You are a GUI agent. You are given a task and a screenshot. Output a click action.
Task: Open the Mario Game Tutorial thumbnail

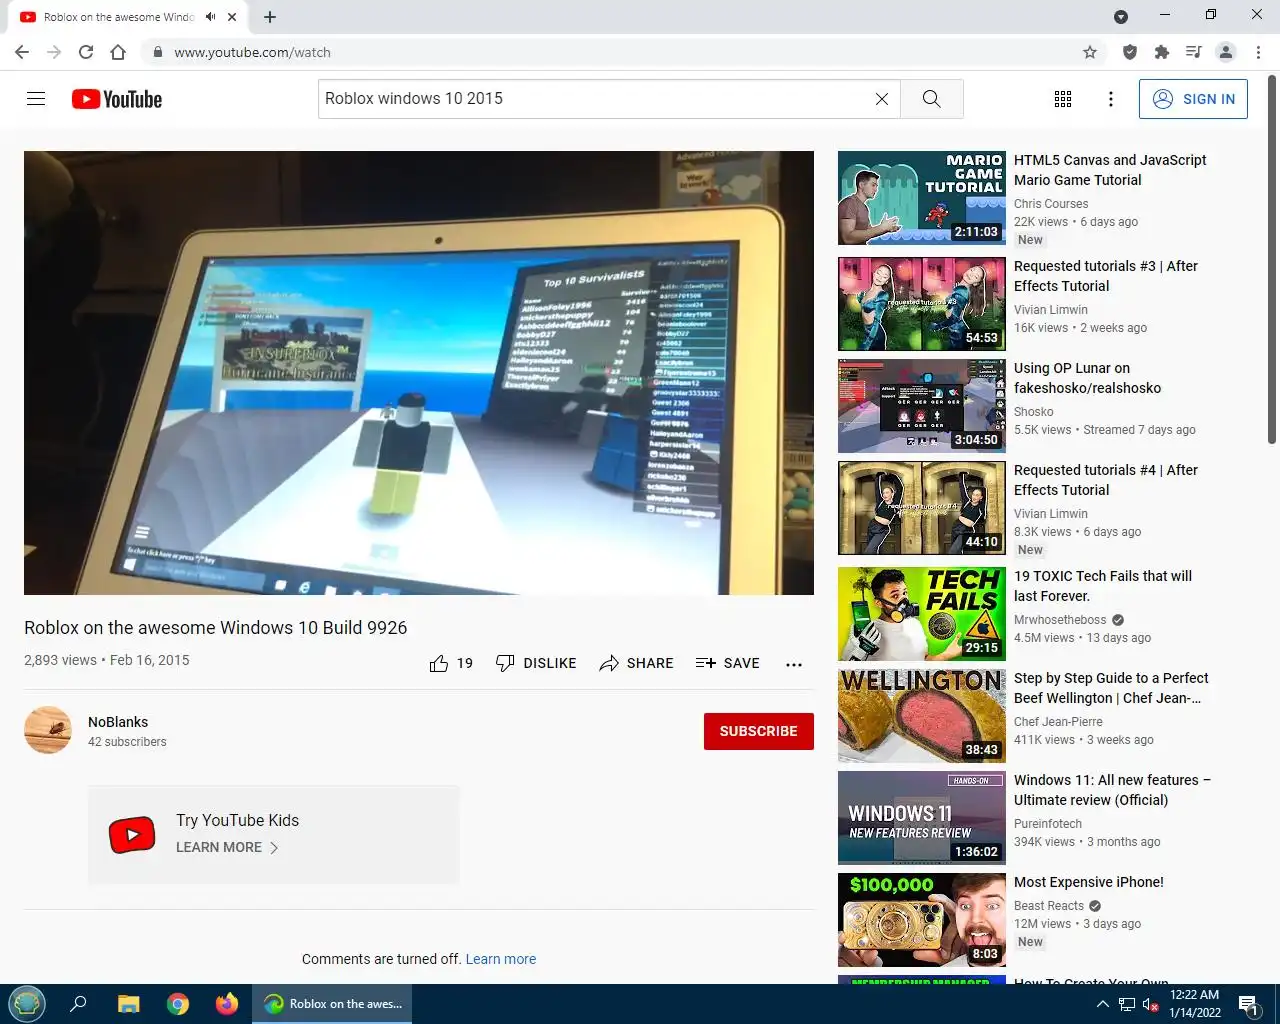coord(922,198)
